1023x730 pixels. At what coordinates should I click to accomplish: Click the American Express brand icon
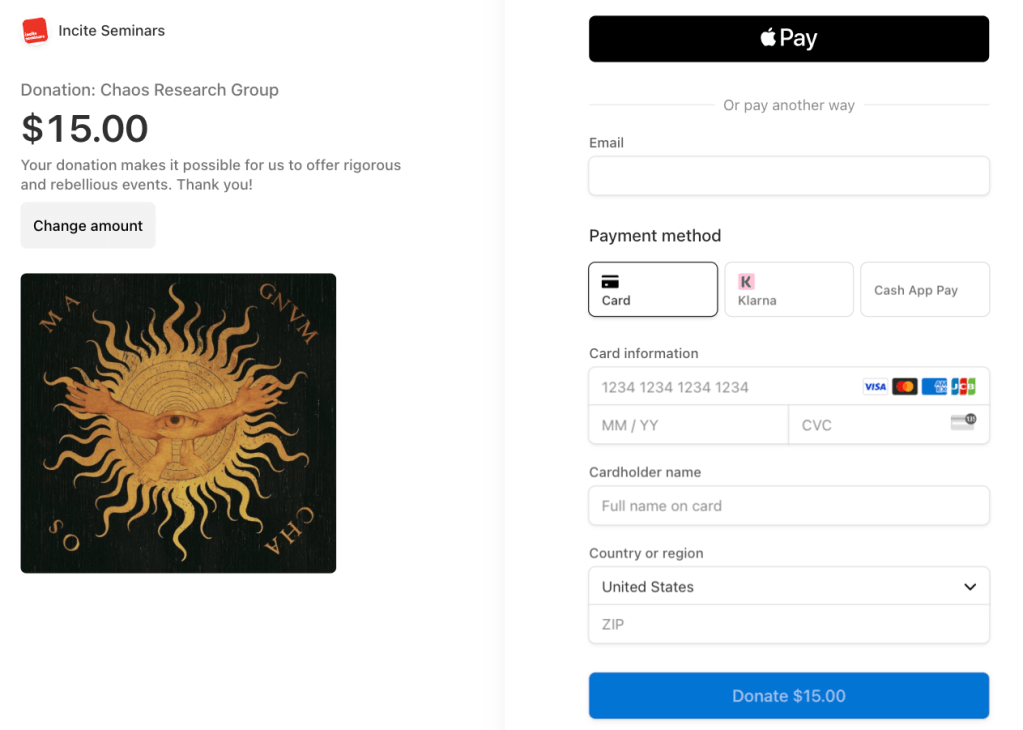coord(934,387)
